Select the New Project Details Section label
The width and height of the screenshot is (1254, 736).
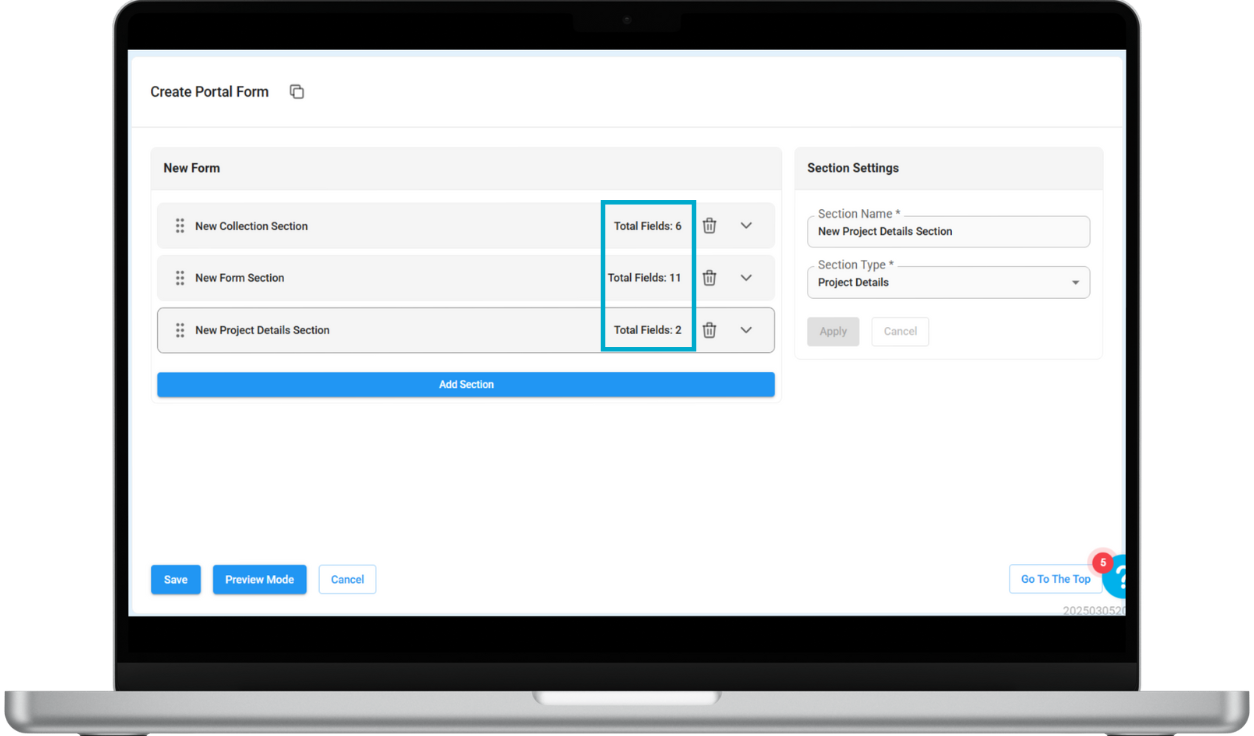pyautogui.click(x=262, y=330)
